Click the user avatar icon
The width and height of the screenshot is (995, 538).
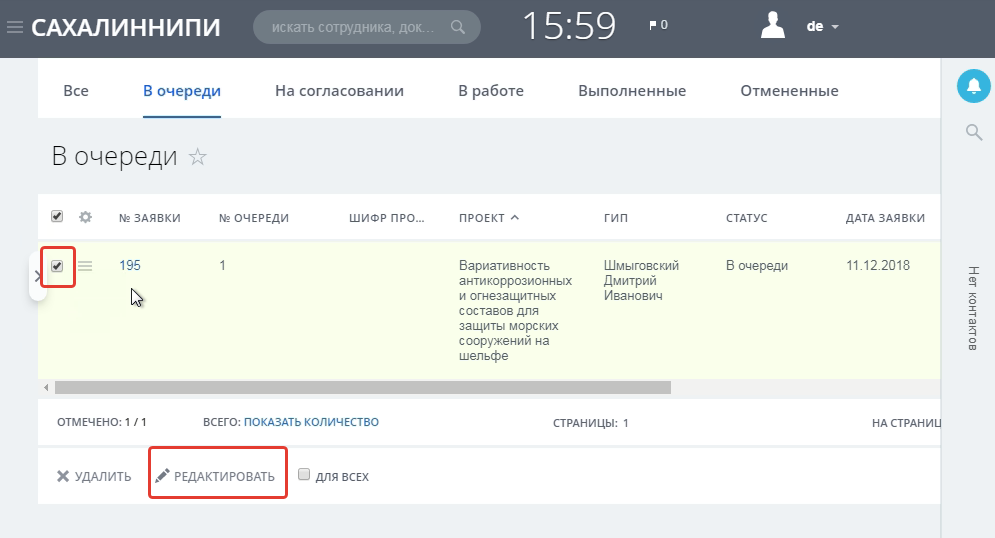(773, 26)
